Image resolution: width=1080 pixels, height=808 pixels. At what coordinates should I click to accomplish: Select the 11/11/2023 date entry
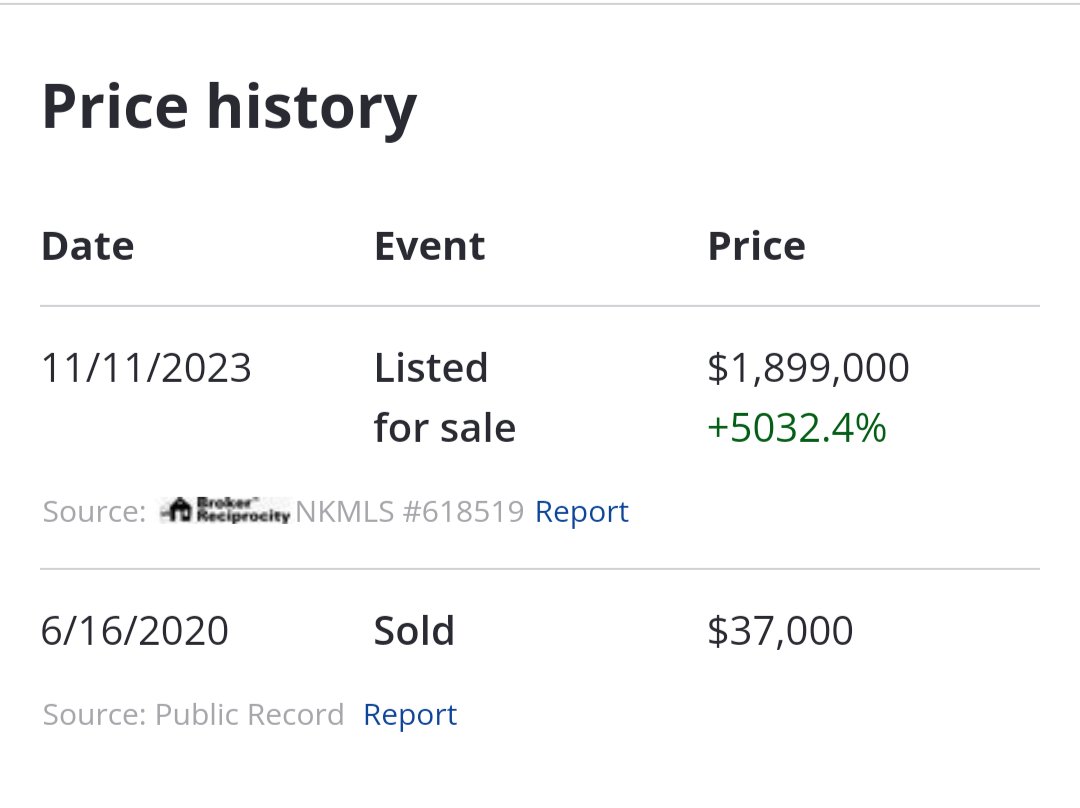click(146, 368)
